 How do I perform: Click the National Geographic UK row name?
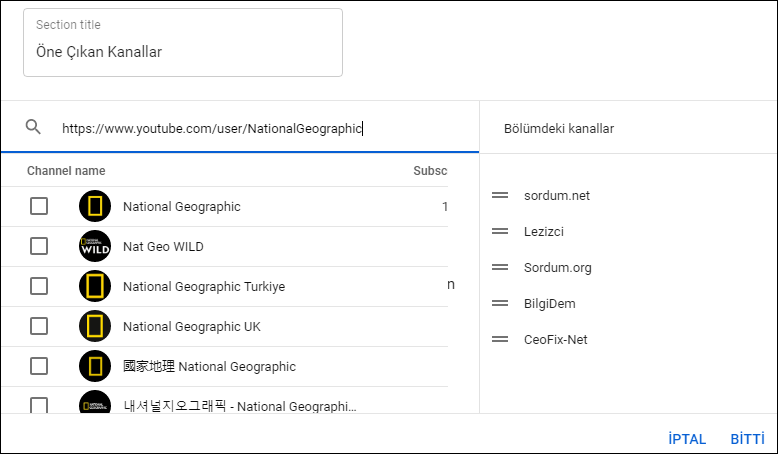[192, 326]
